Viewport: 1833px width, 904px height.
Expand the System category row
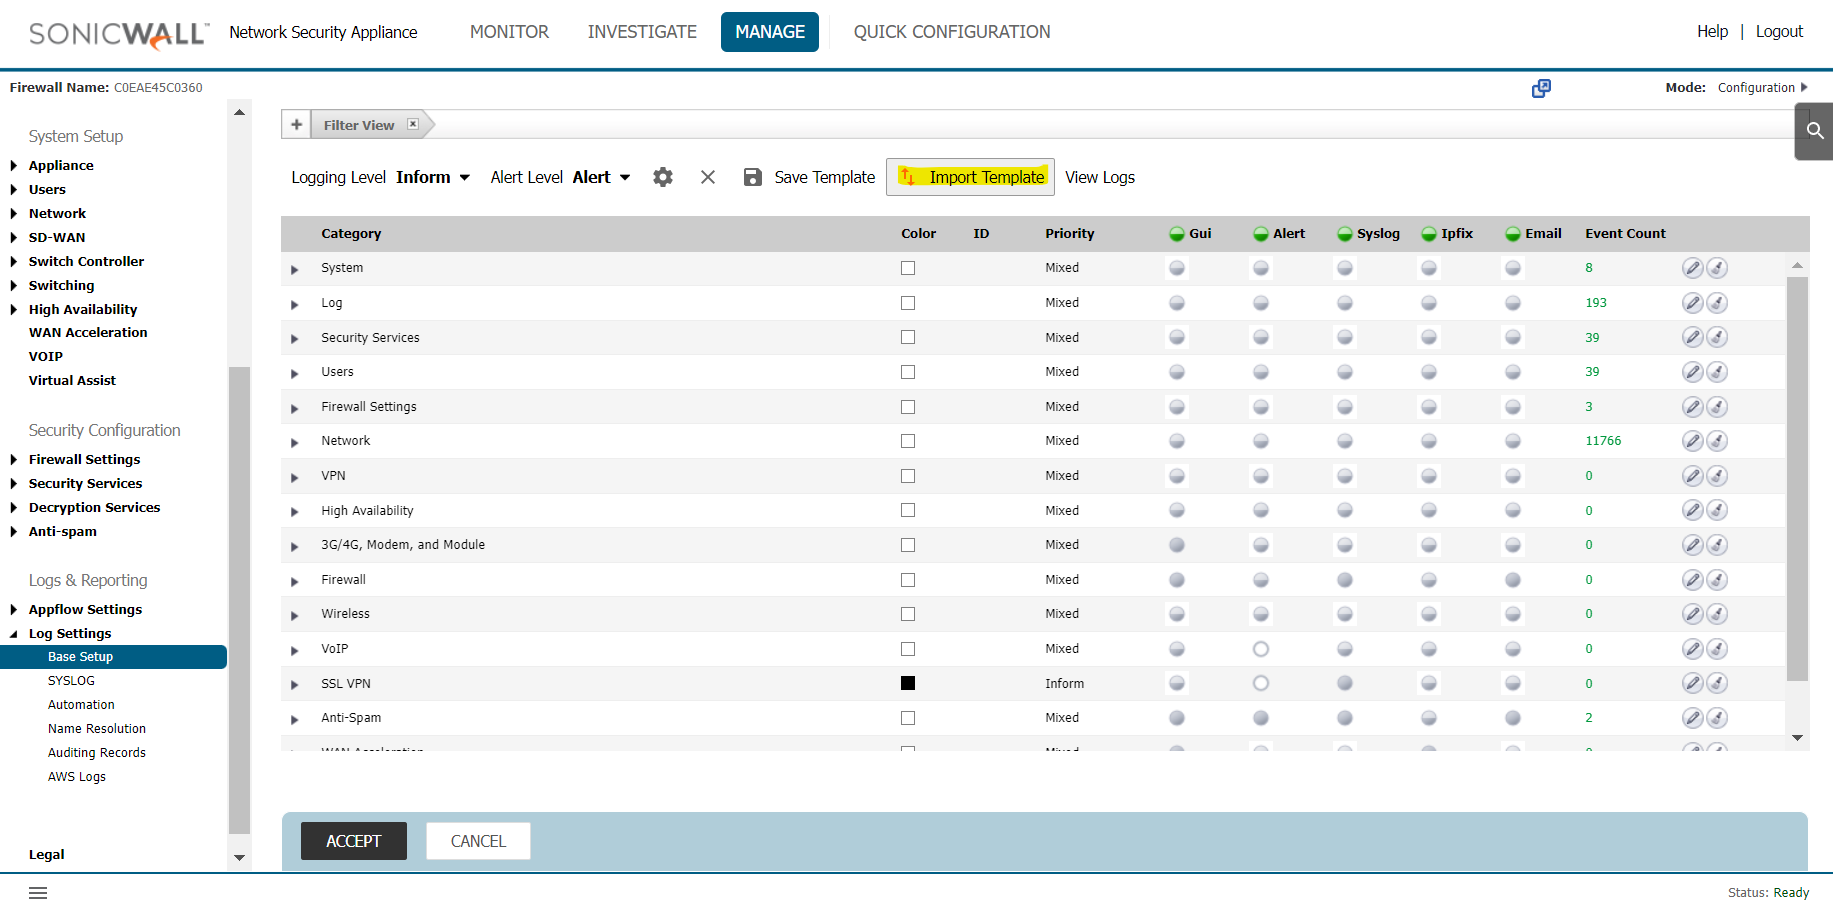click(295, 270)
